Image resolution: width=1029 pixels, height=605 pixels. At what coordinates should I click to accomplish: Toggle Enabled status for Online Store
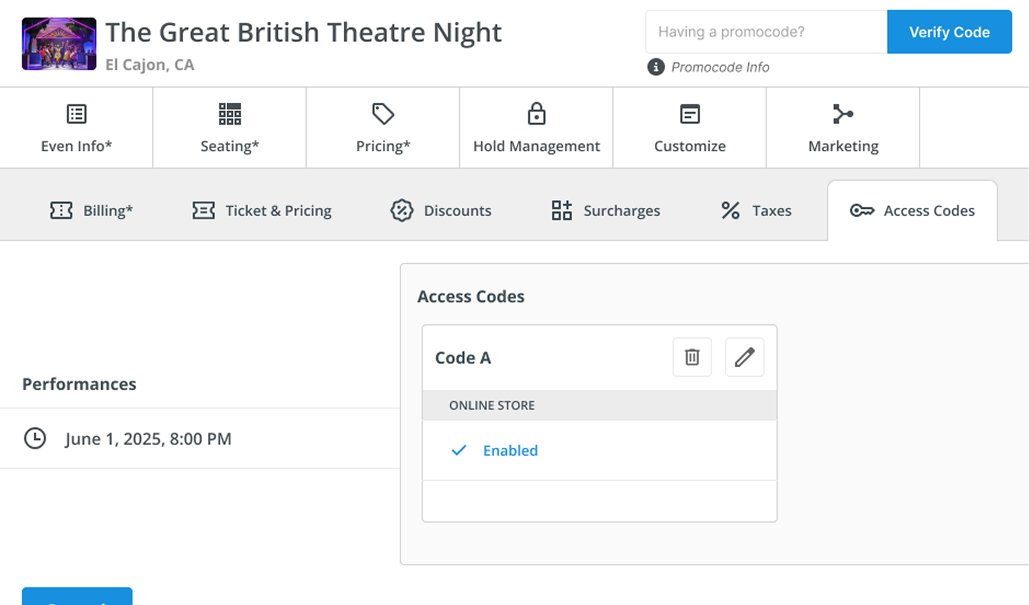pyautogui.click(x=510, y=450)
